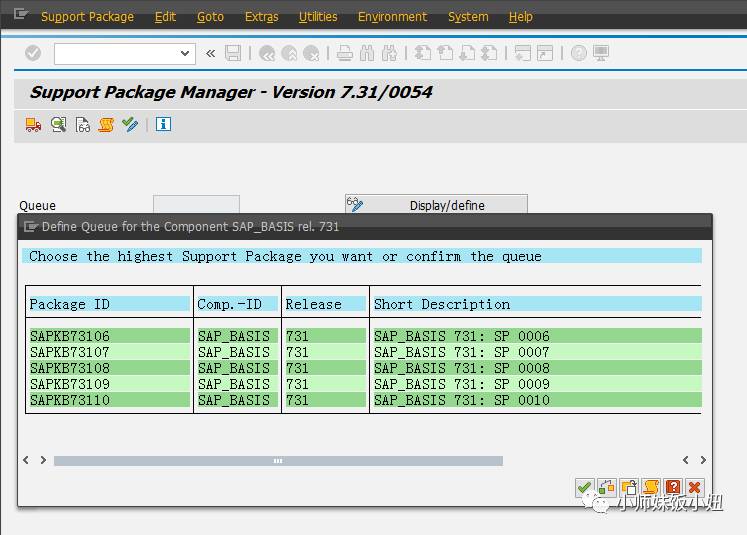Click the Comp.-ID column header
This screenshot has height=535, width=747.
pyautogui.click(x=237, y=304)
